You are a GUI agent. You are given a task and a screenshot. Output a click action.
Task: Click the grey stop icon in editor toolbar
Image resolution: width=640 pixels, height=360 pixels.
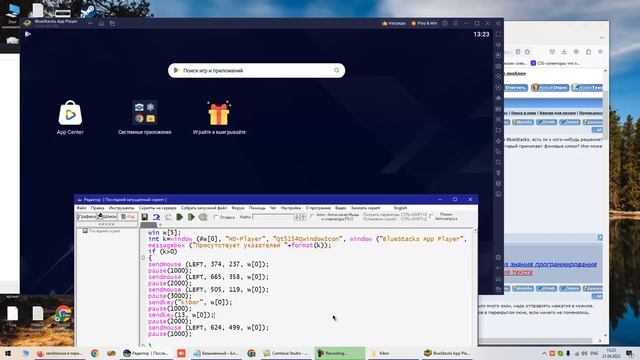(x=203, y=217)
